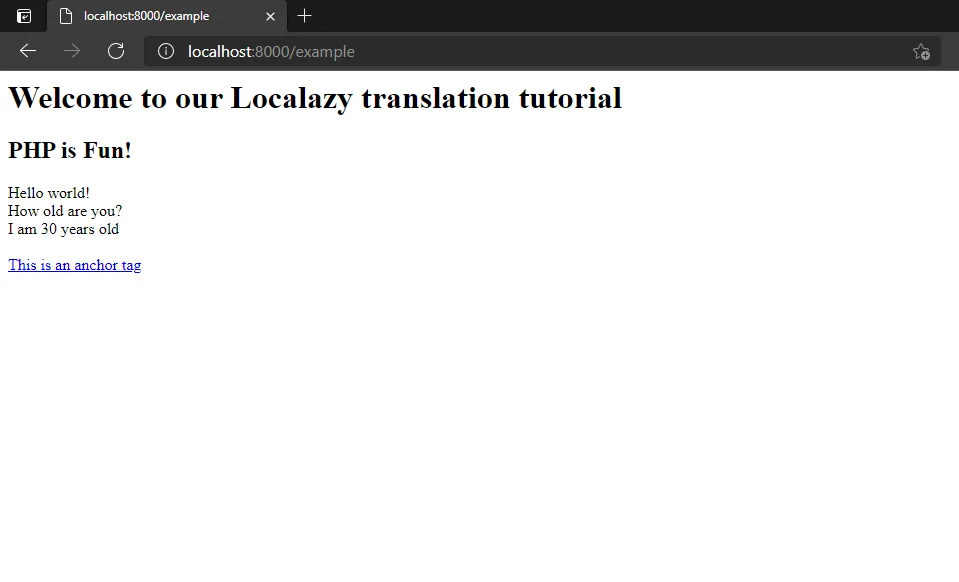
Task: Refresh the current page
Action: point(116,51)
